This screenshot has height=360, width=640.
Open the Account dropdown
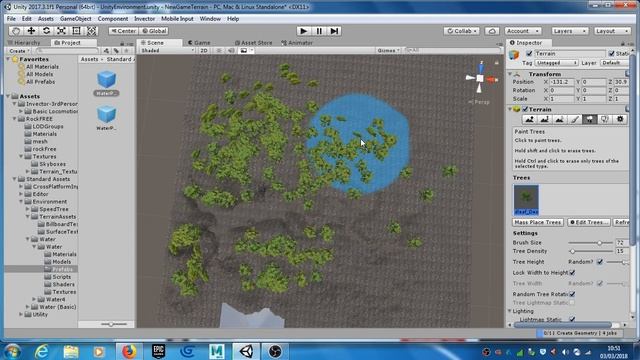[523, 31]
